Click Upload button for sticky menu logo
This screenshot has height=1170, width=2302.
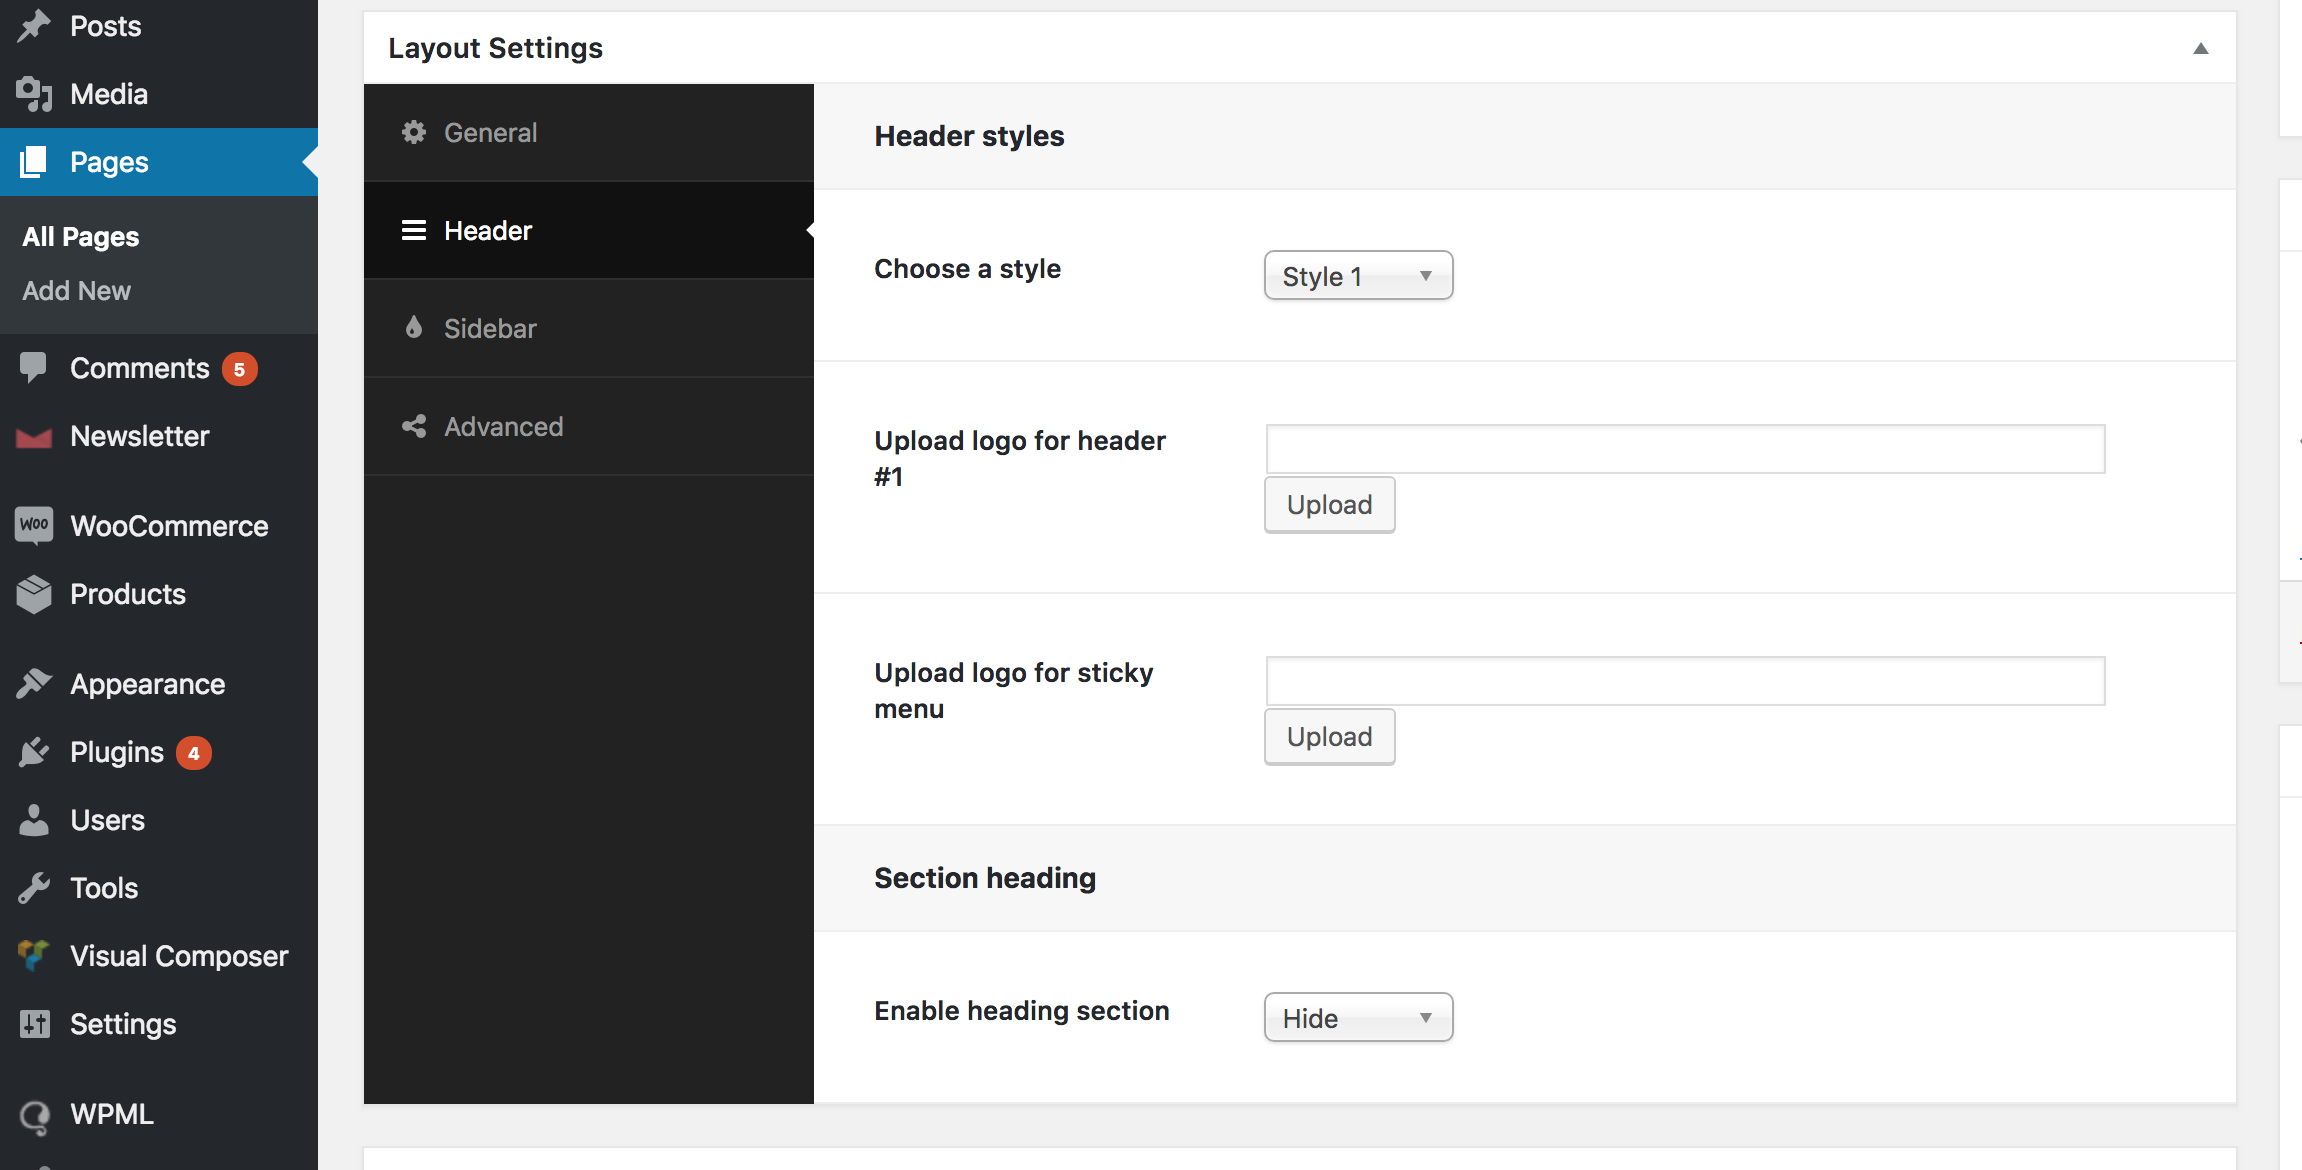click(1329, 737)
